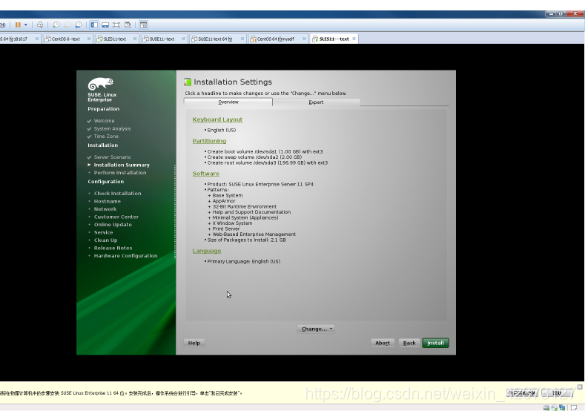586x412 pixels.
Task: Click the message log status bar icon
Action: click(x=574, y=408)
